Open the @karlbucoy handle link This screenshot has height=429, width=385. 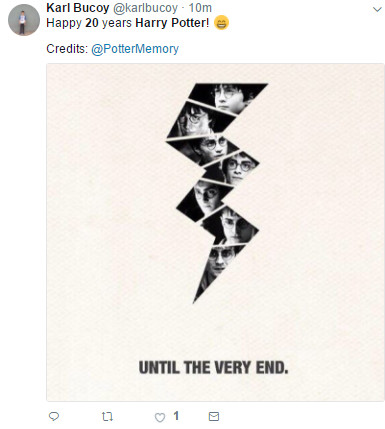(x=145, y=8)
